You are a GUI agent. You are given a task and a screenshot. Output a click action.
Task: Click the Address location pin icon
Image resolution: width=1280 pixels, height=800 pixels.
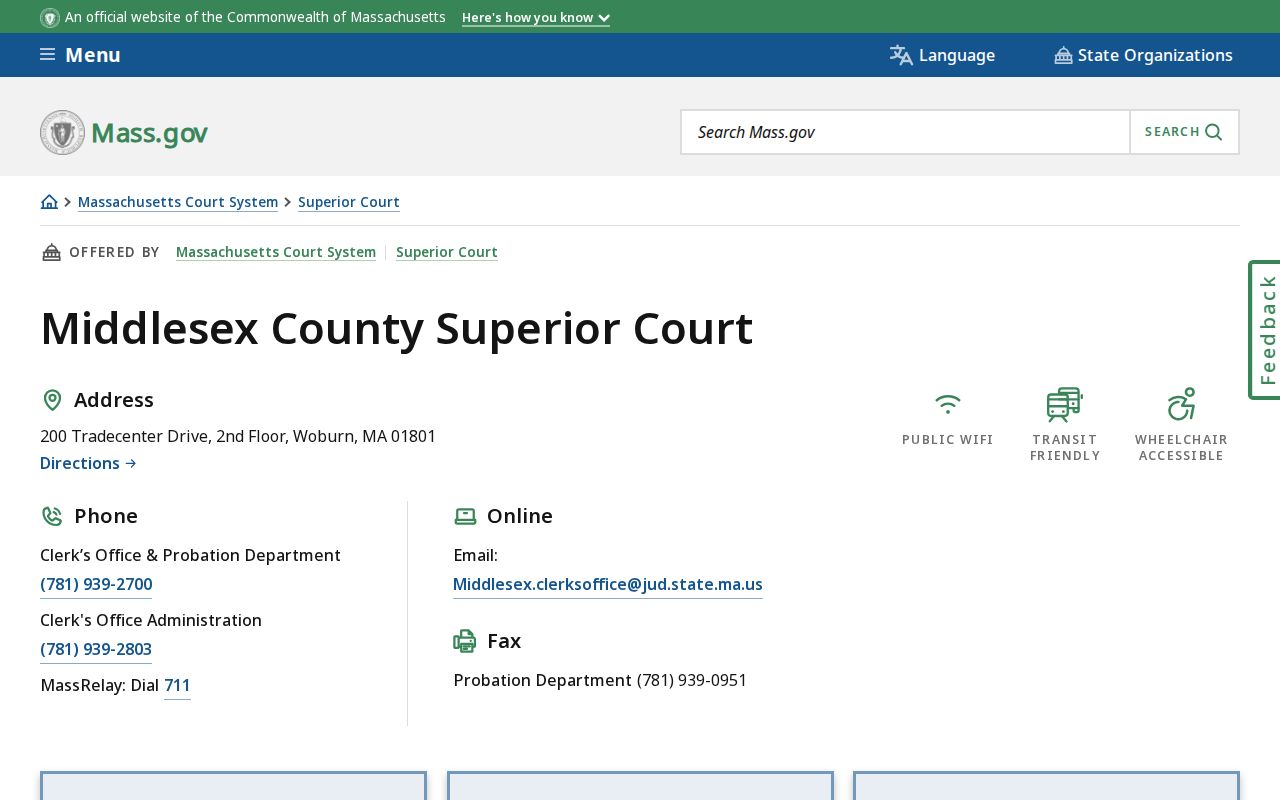pyautogui.click(x=52, y=400)
